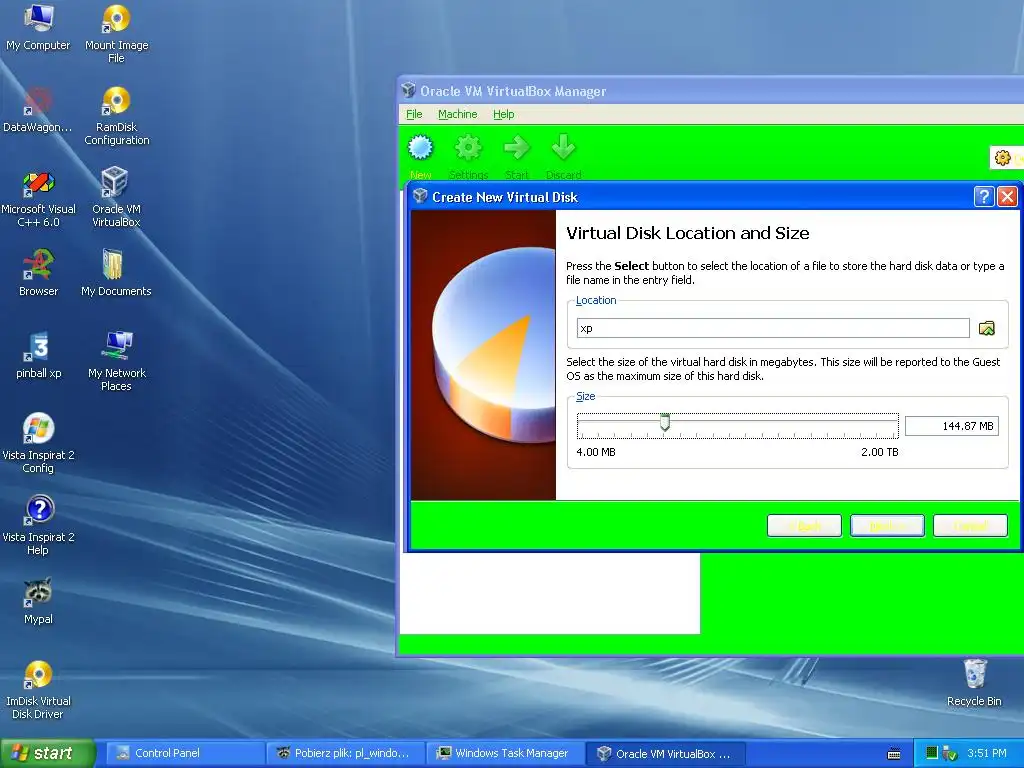
Task: Close the Create New Virtual Disk dialog
Action: 1007,197
